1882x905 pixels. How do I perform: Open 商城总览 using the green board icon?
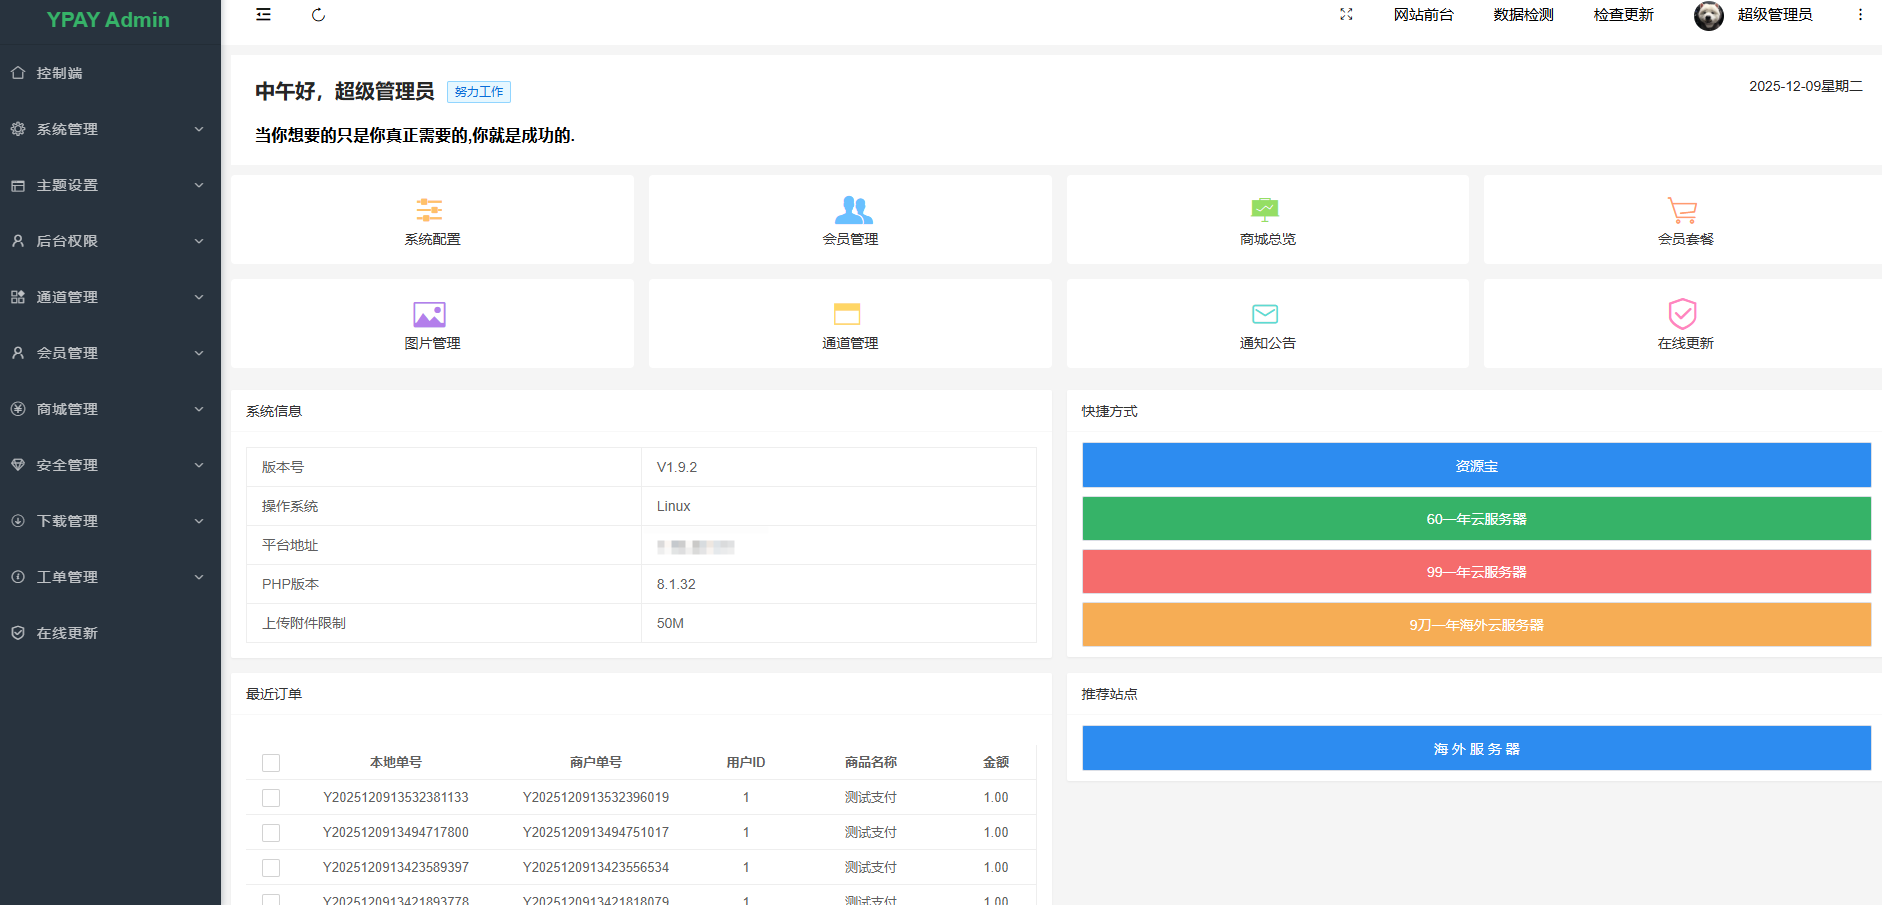tap(1266, 210)
